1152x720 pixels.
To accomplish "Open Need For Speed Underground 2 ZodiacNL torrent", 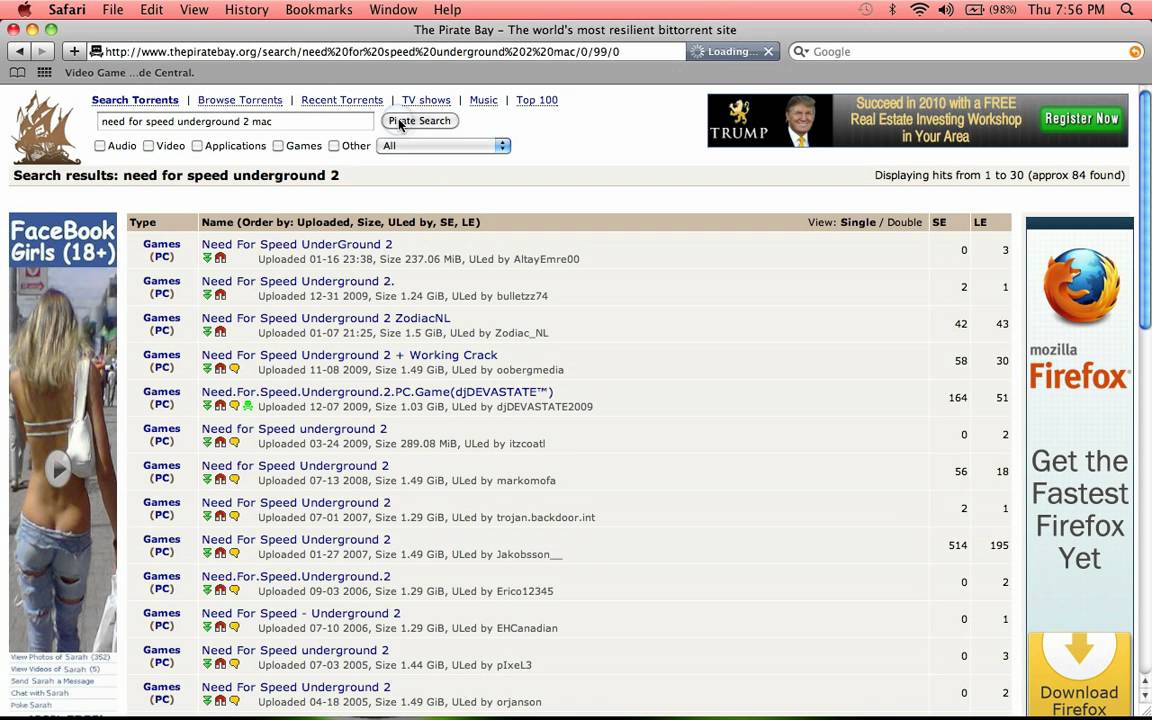I will (326, 318).
